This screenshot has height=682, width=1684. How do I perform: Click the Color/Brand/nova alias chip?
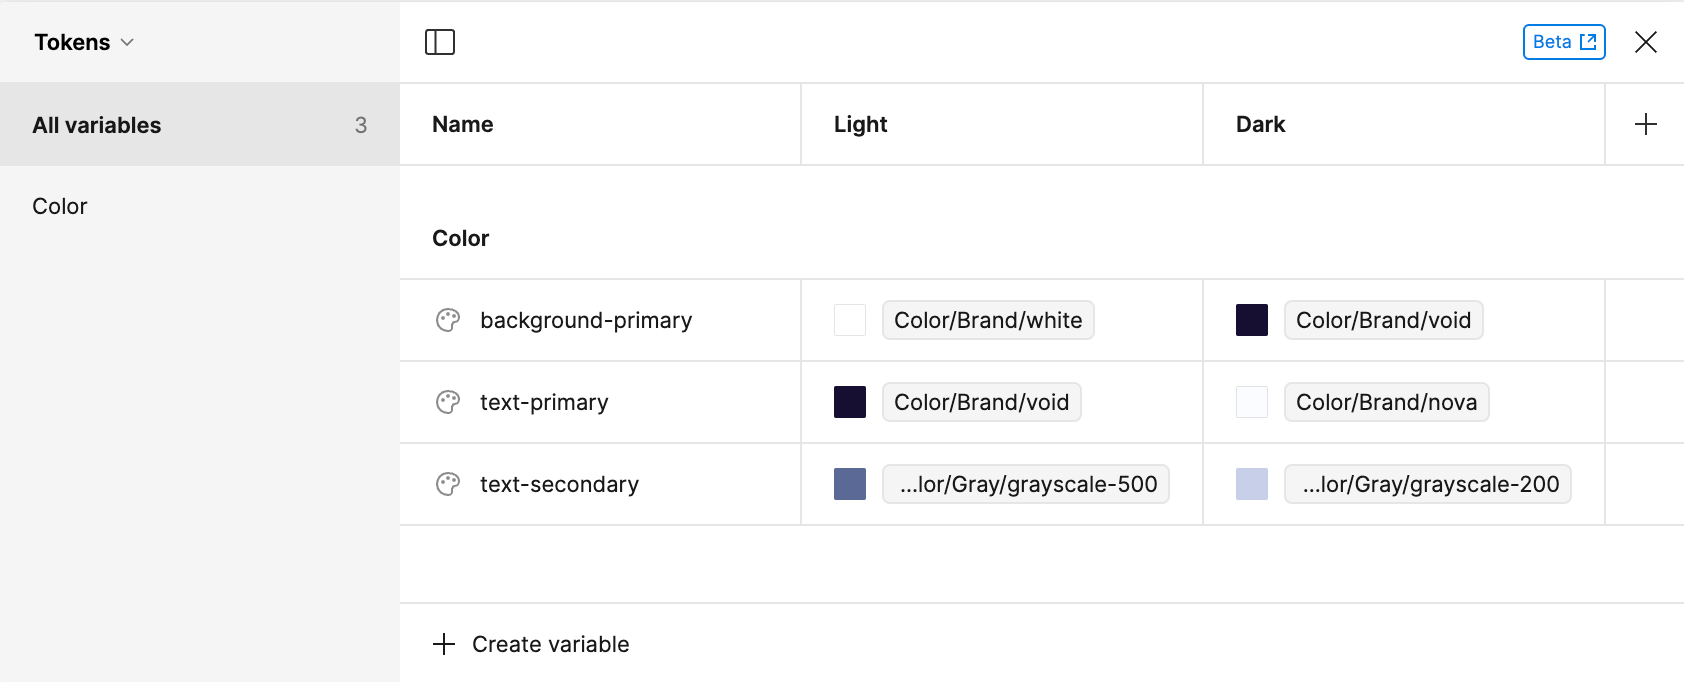[x=1386, y=402]
